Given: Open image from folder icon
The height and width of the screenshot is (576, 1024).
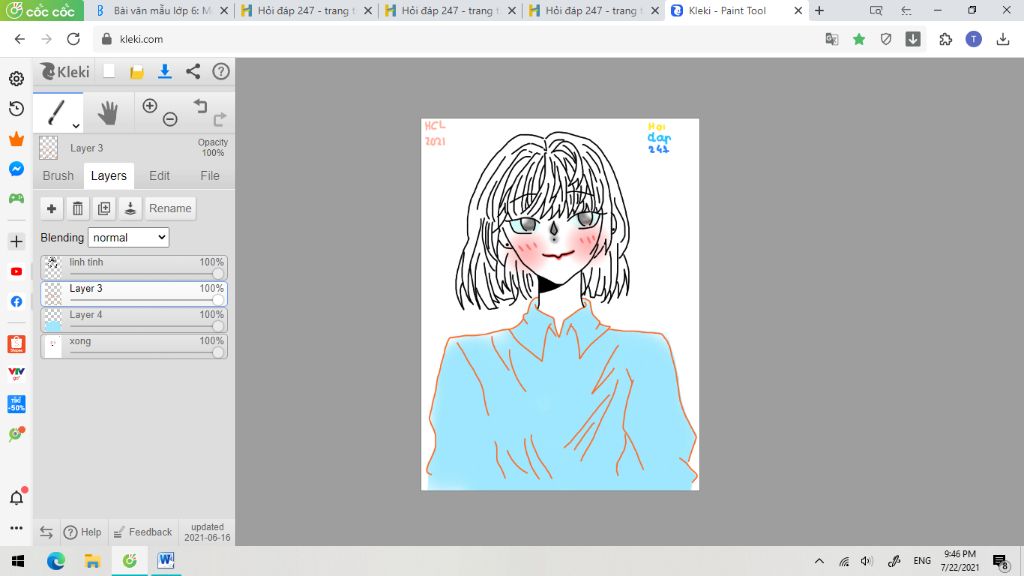Looking at the screenshot, I should tap(136, 72).
